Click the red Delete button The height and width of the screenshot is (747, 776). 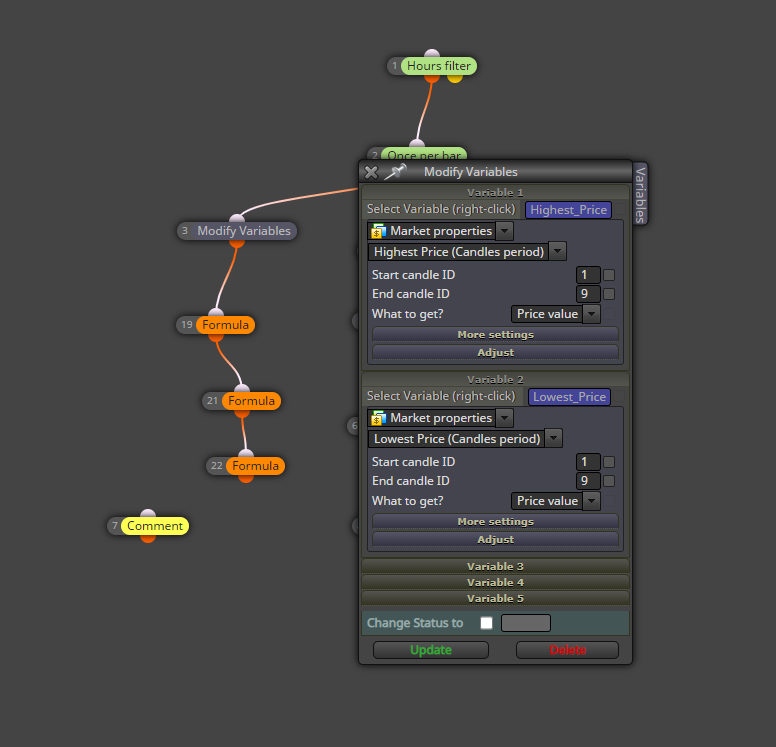point(567,650)
